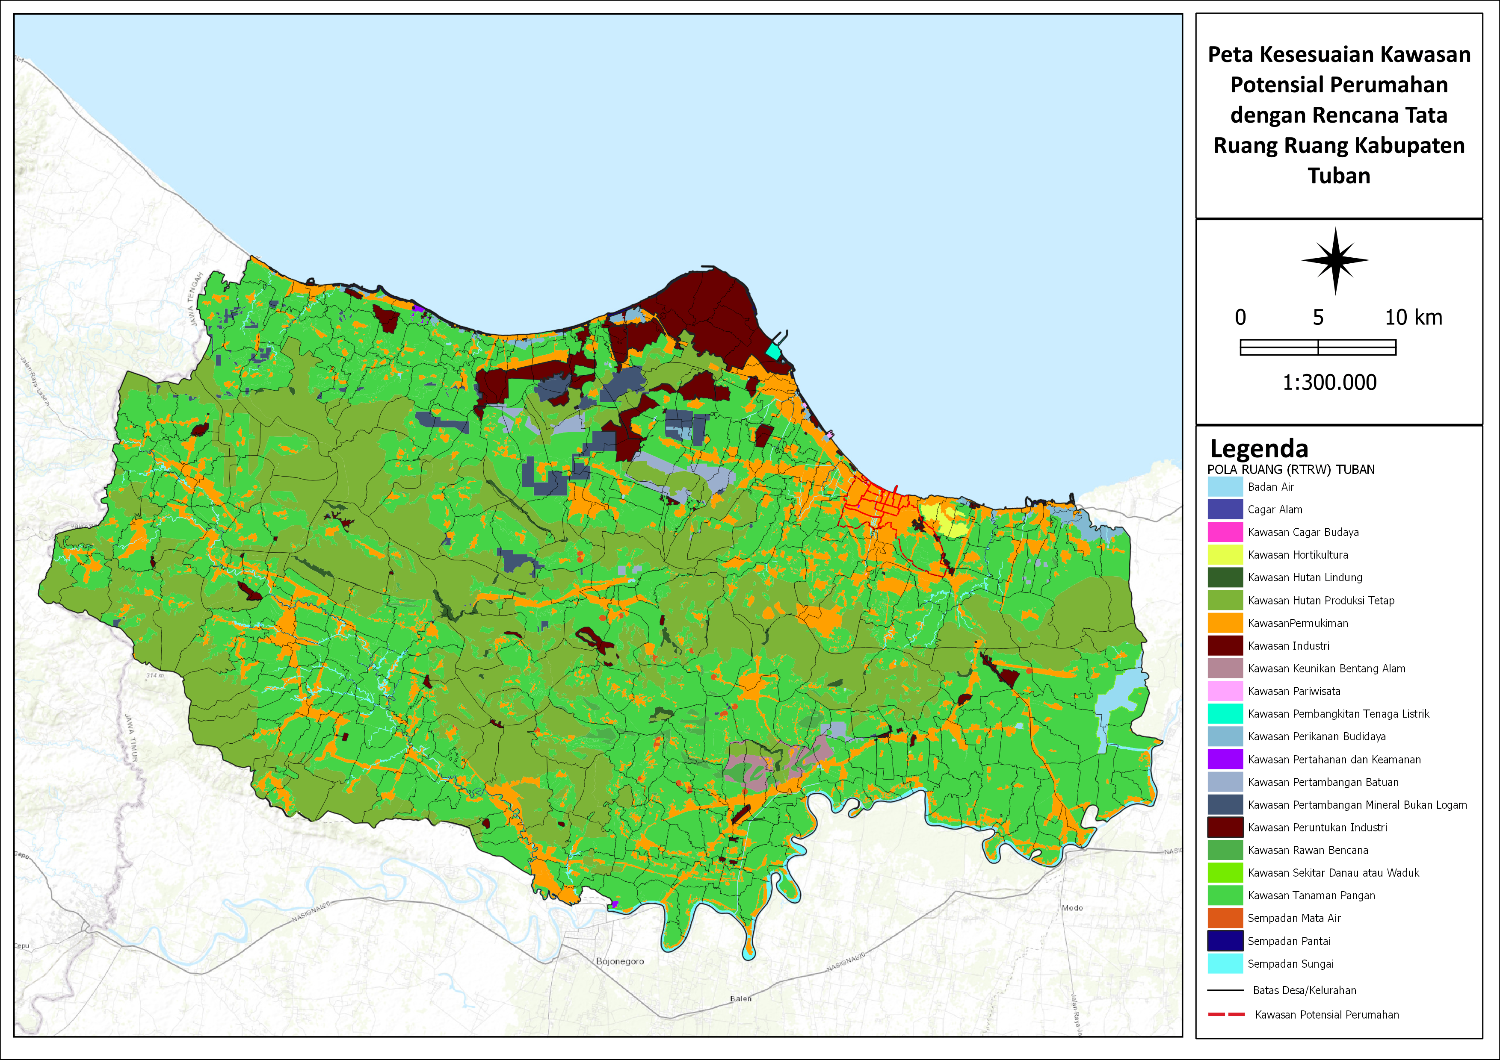Click the 1:300.000 scale text
This screenshot has height=1060, width=1500.
(x=1329, y=382)
